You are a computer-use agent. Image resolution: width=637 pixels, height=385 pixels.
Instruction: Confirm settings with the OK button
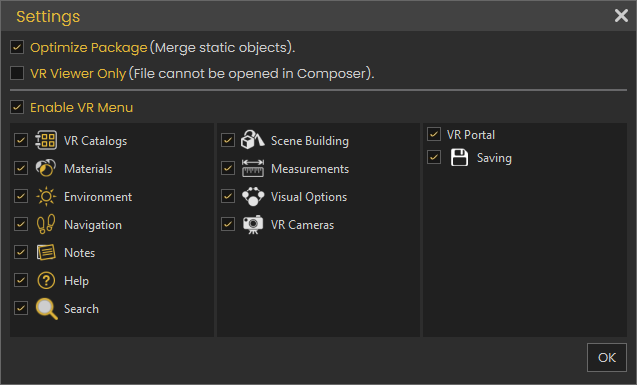[607, 357]
